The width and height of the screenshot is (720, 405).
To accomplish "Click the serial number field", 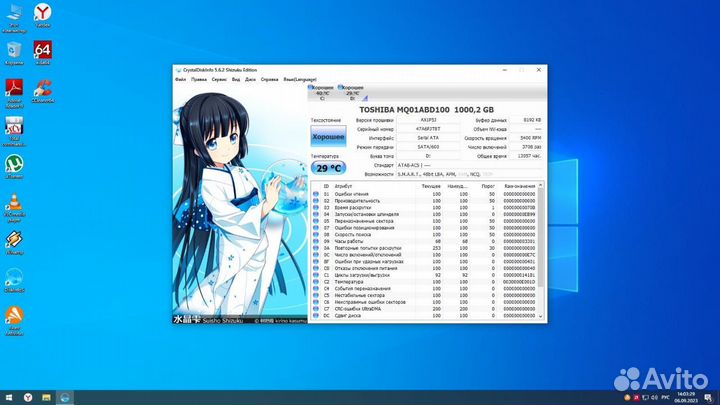I will [x=428, y=129].
